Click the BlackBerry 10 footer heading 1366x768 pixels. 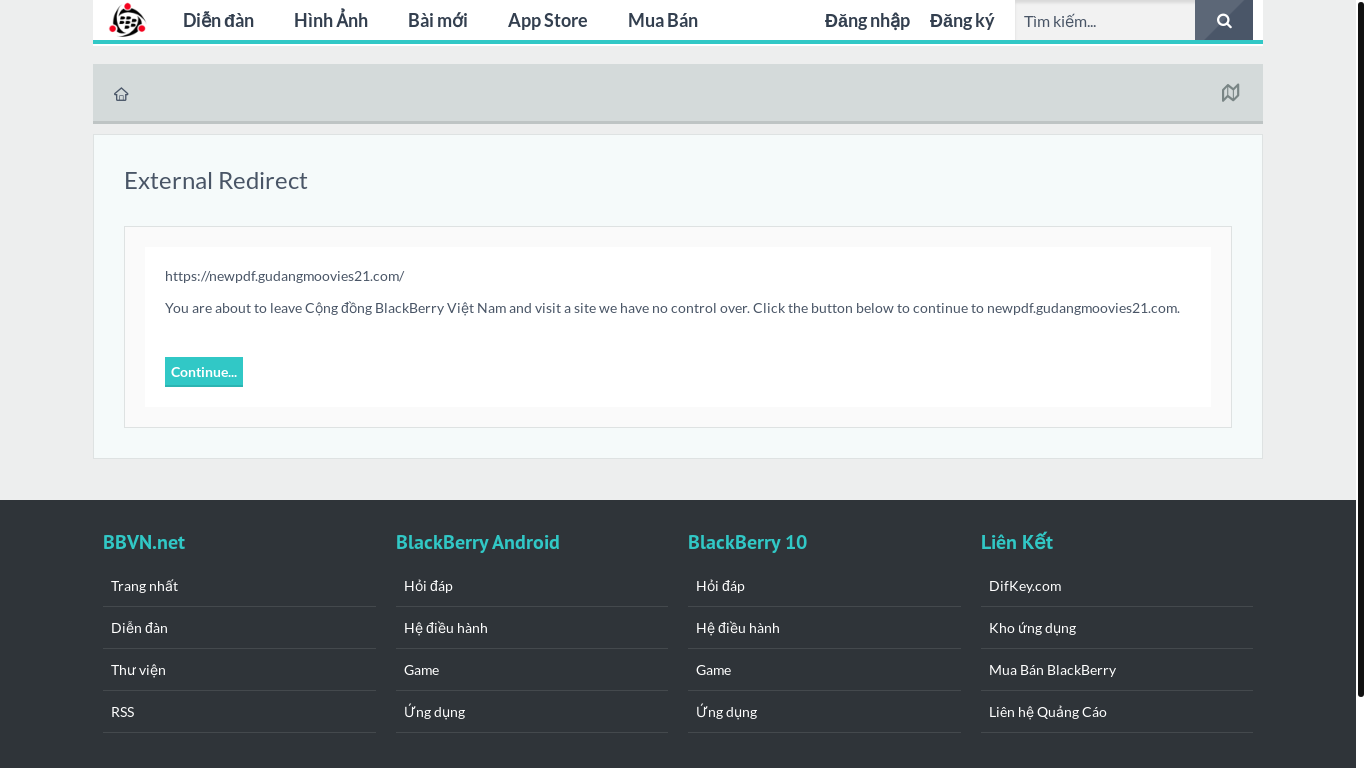point(747,542)
